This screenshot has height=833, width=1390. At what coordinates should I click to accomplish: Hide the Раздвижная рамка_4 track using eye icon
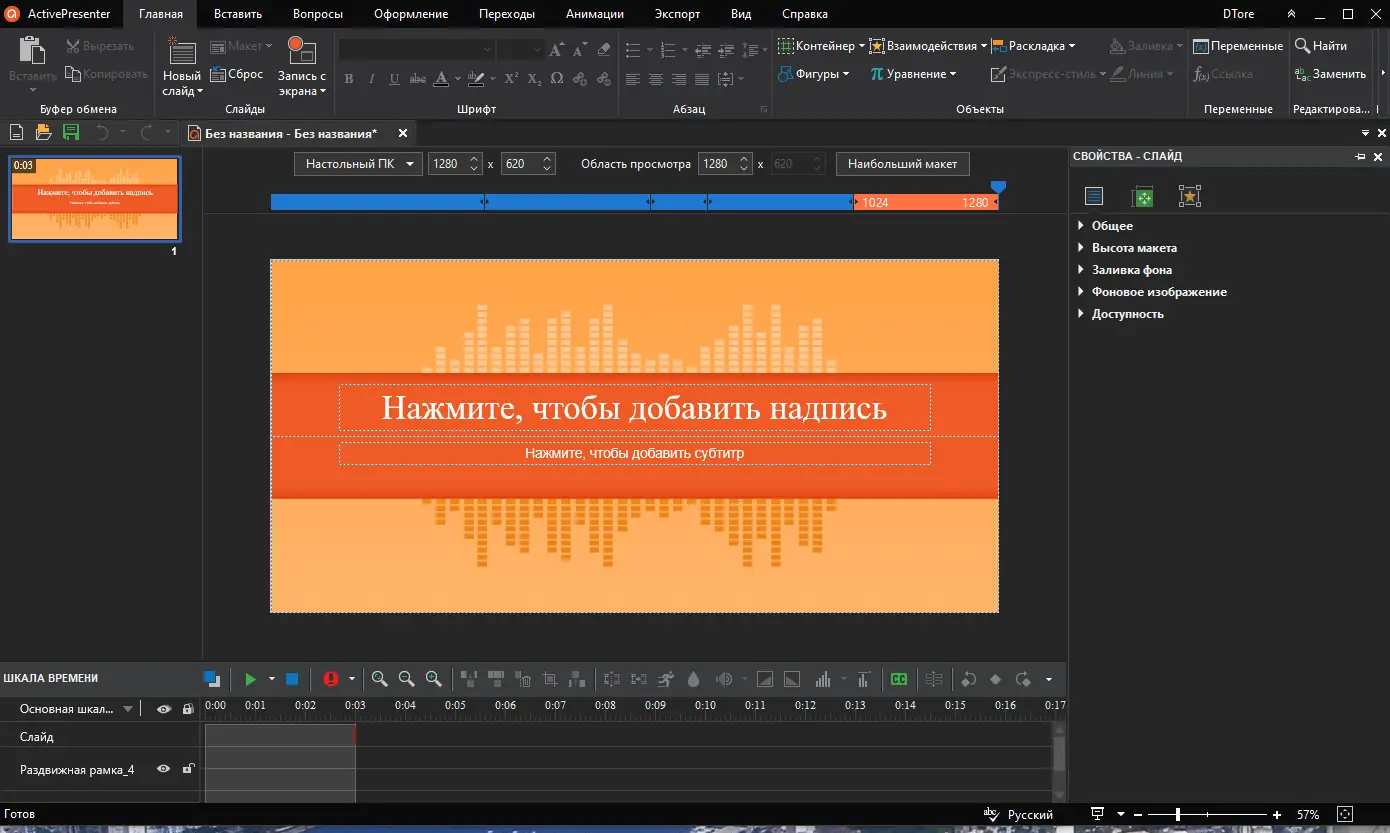pos(164,769)
